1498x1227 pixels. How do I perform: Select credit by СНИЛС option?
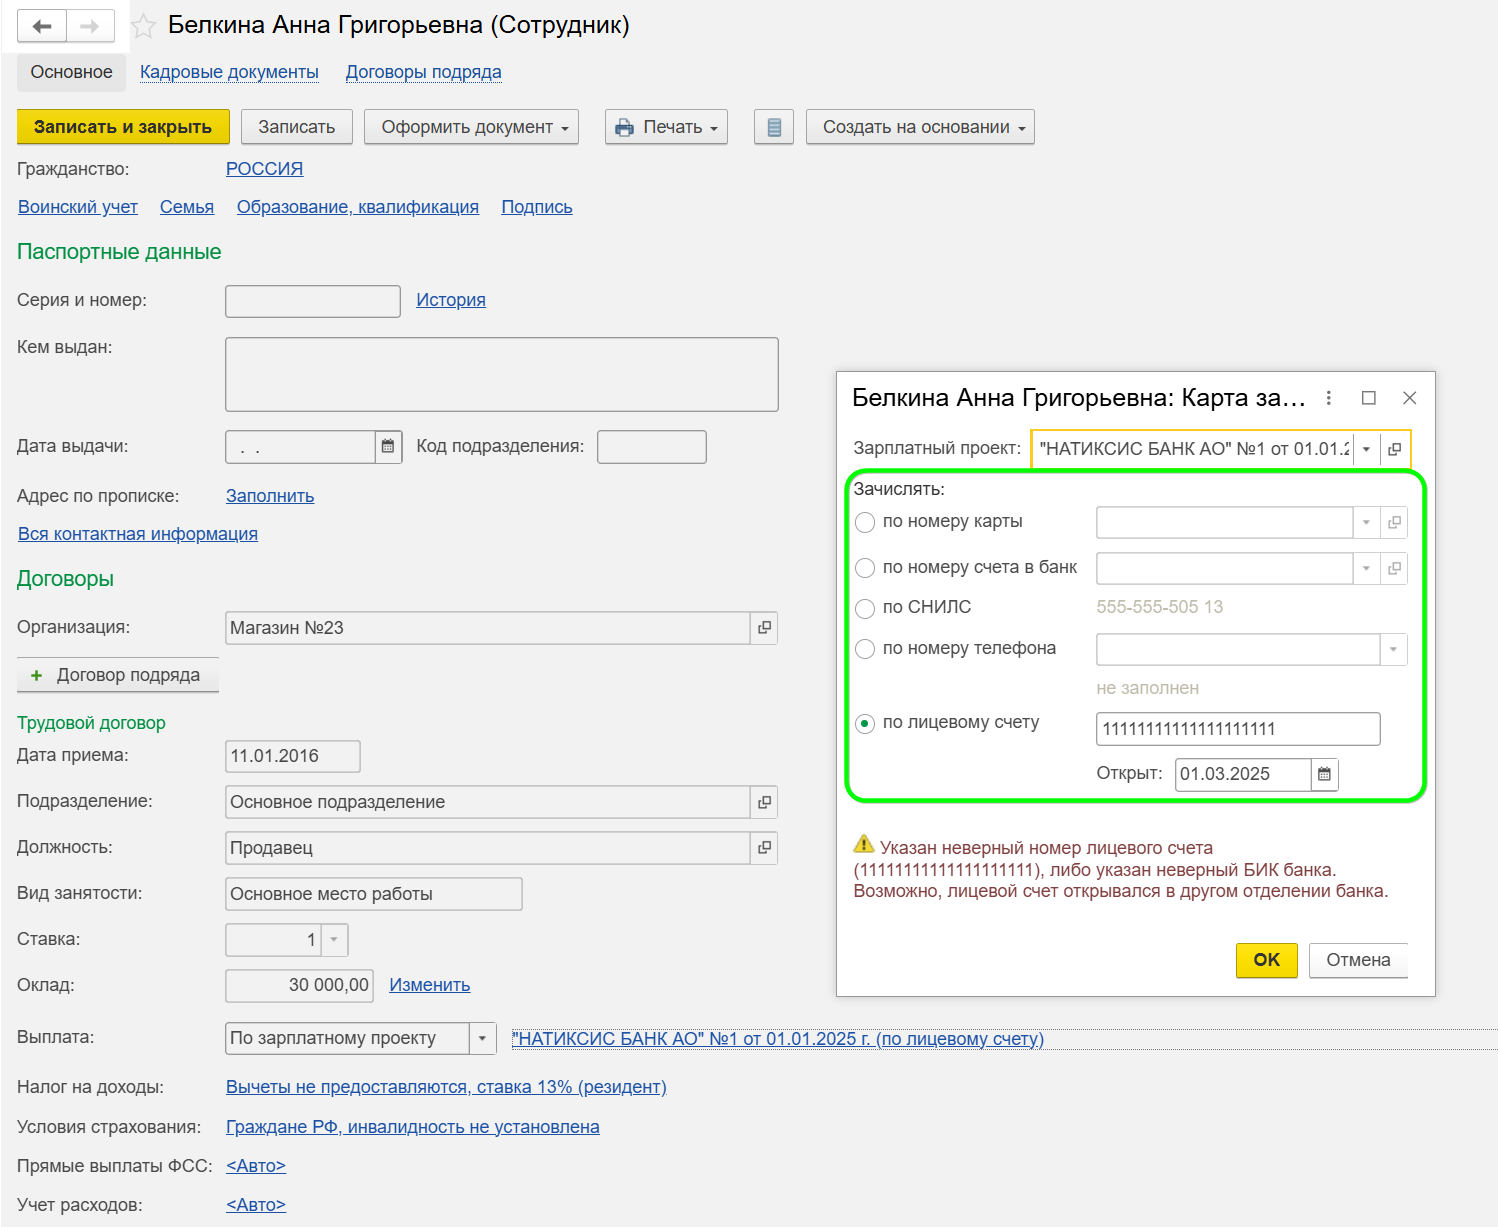click(865, 608)
